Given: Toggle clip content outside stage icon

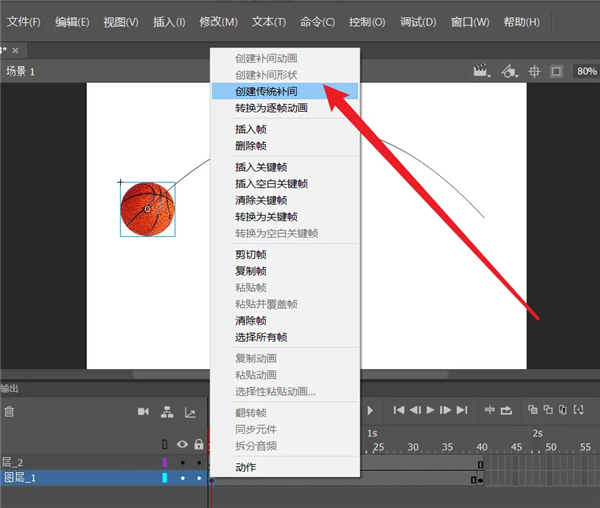Looking at the screenshot, I should 556,71.
